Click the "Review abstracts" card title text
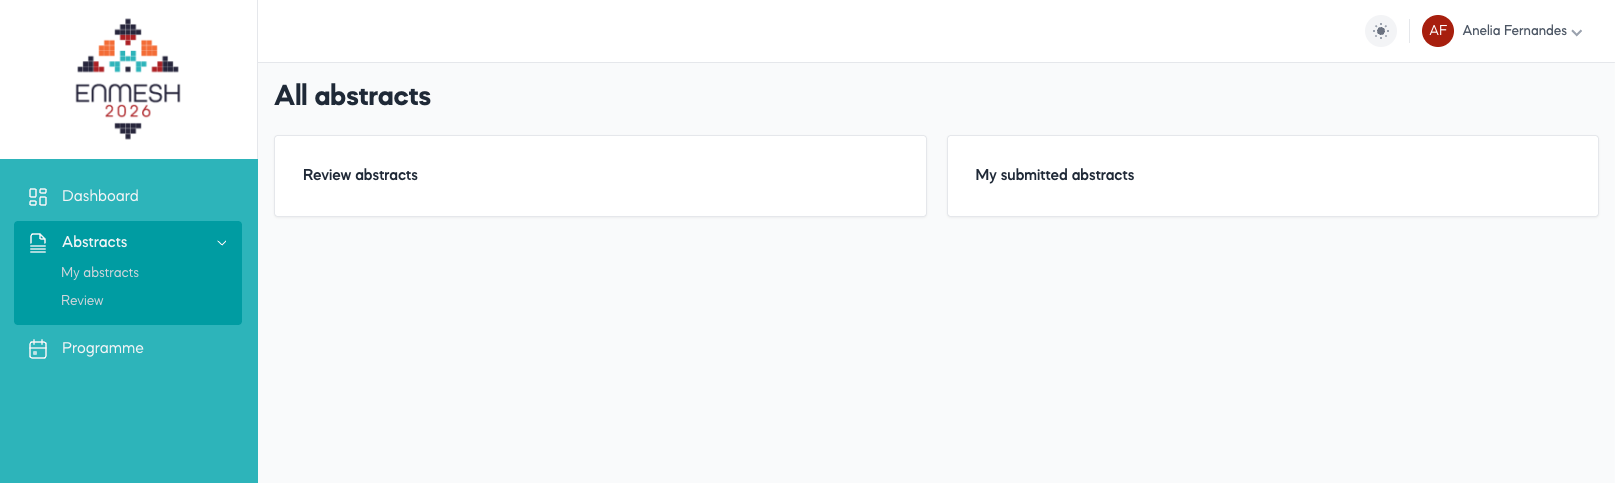Image resolution: width=1615 pixels, height=483 pixels. click(360, 175)
